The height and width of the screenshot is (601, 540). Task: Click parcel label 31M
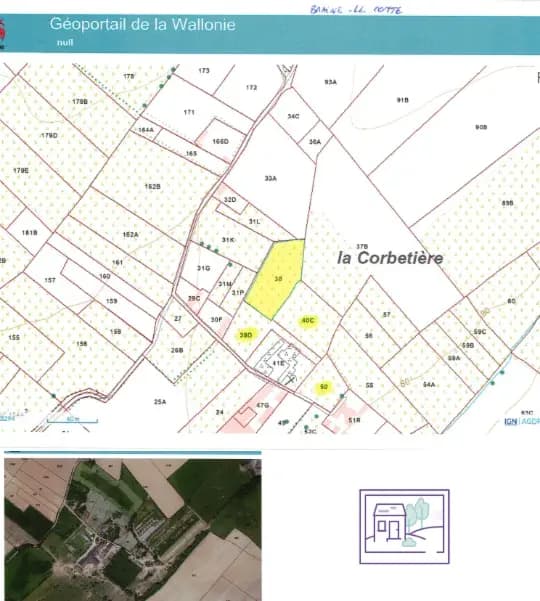click(225, 284)
